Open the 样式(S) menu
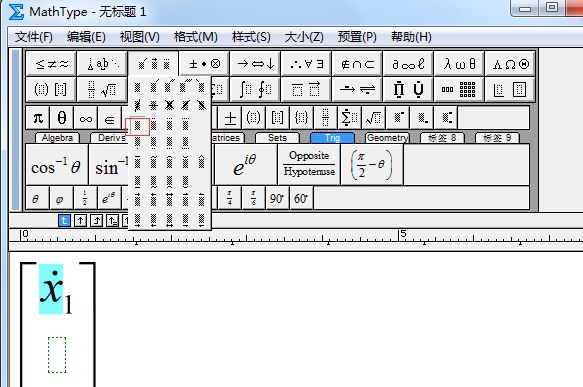Viewport: 583px width, 387px height. tap(251, 37)
